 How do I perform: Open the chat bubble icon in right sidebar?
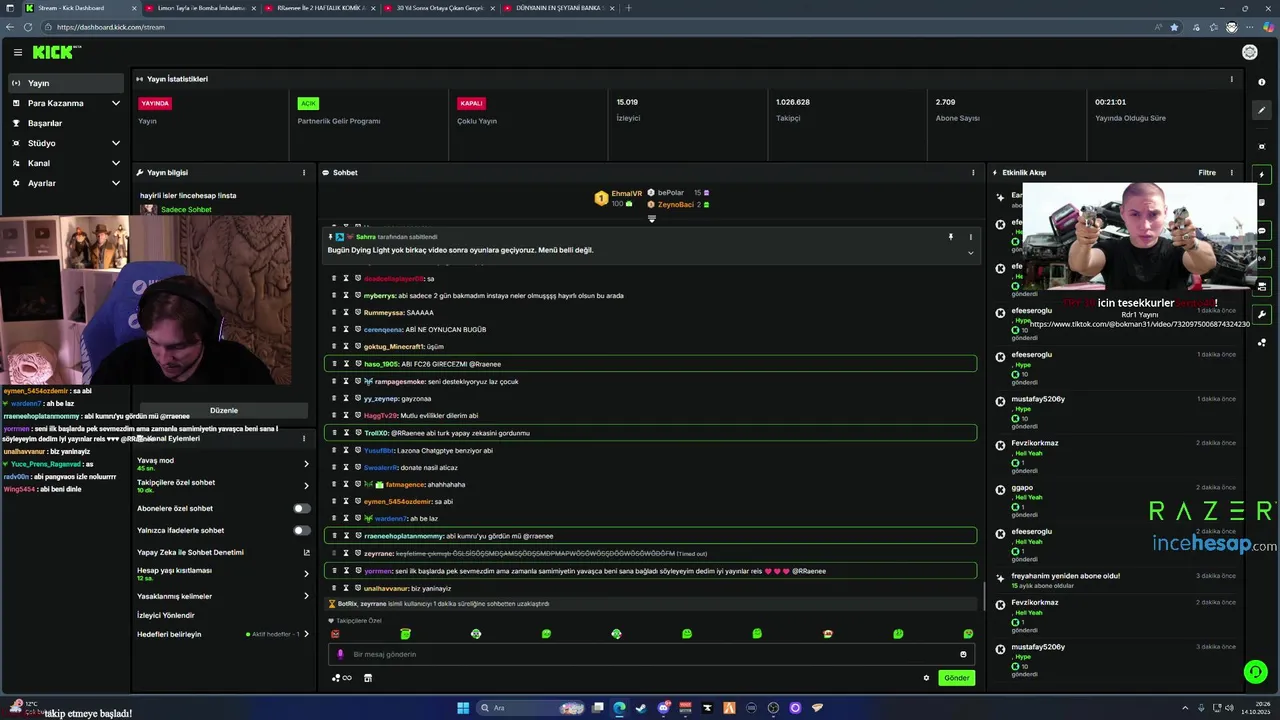[x=1262, y=231]
